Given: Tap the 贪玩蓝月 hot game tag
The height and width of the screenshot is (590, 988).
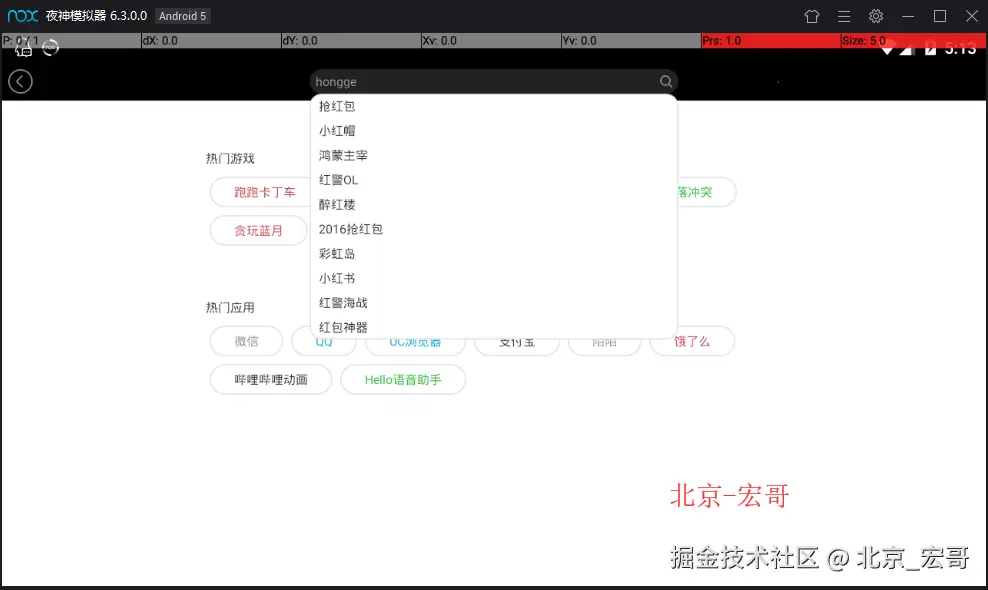Looking at the screenshot, I should 258,231.
